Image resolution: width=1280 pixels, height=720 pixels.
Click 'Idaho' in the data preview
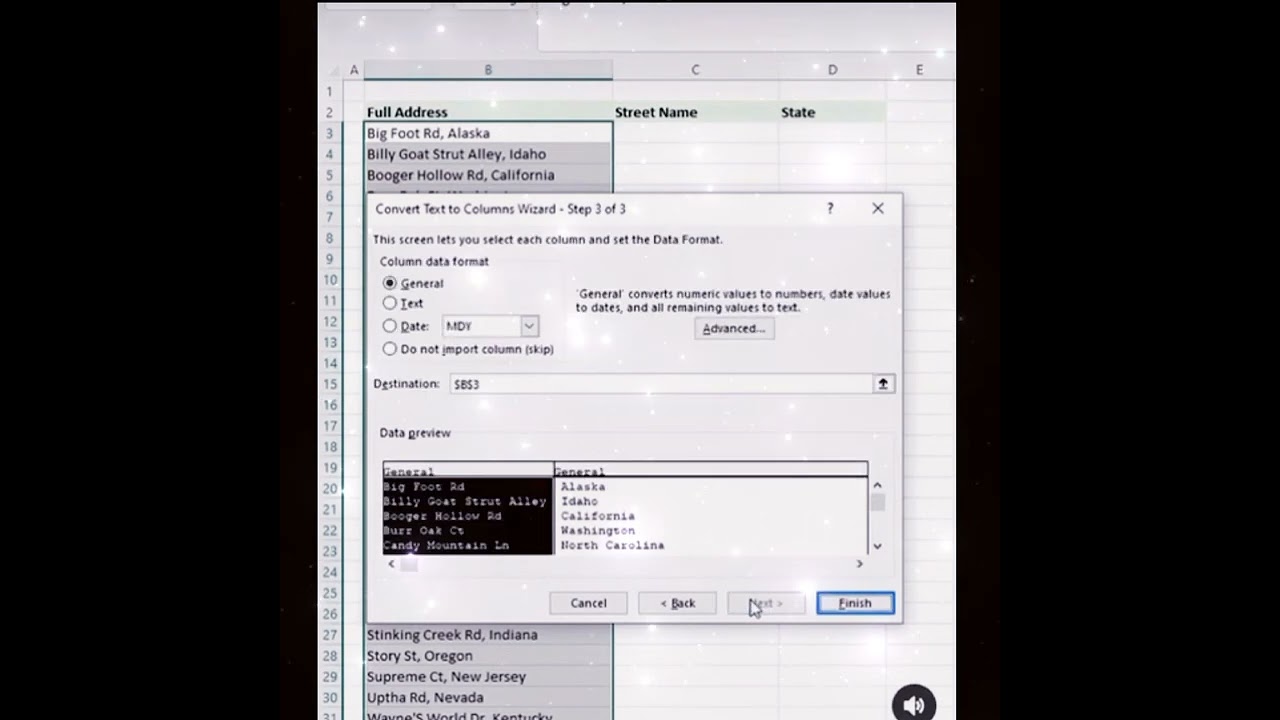[x=579, y=501]
